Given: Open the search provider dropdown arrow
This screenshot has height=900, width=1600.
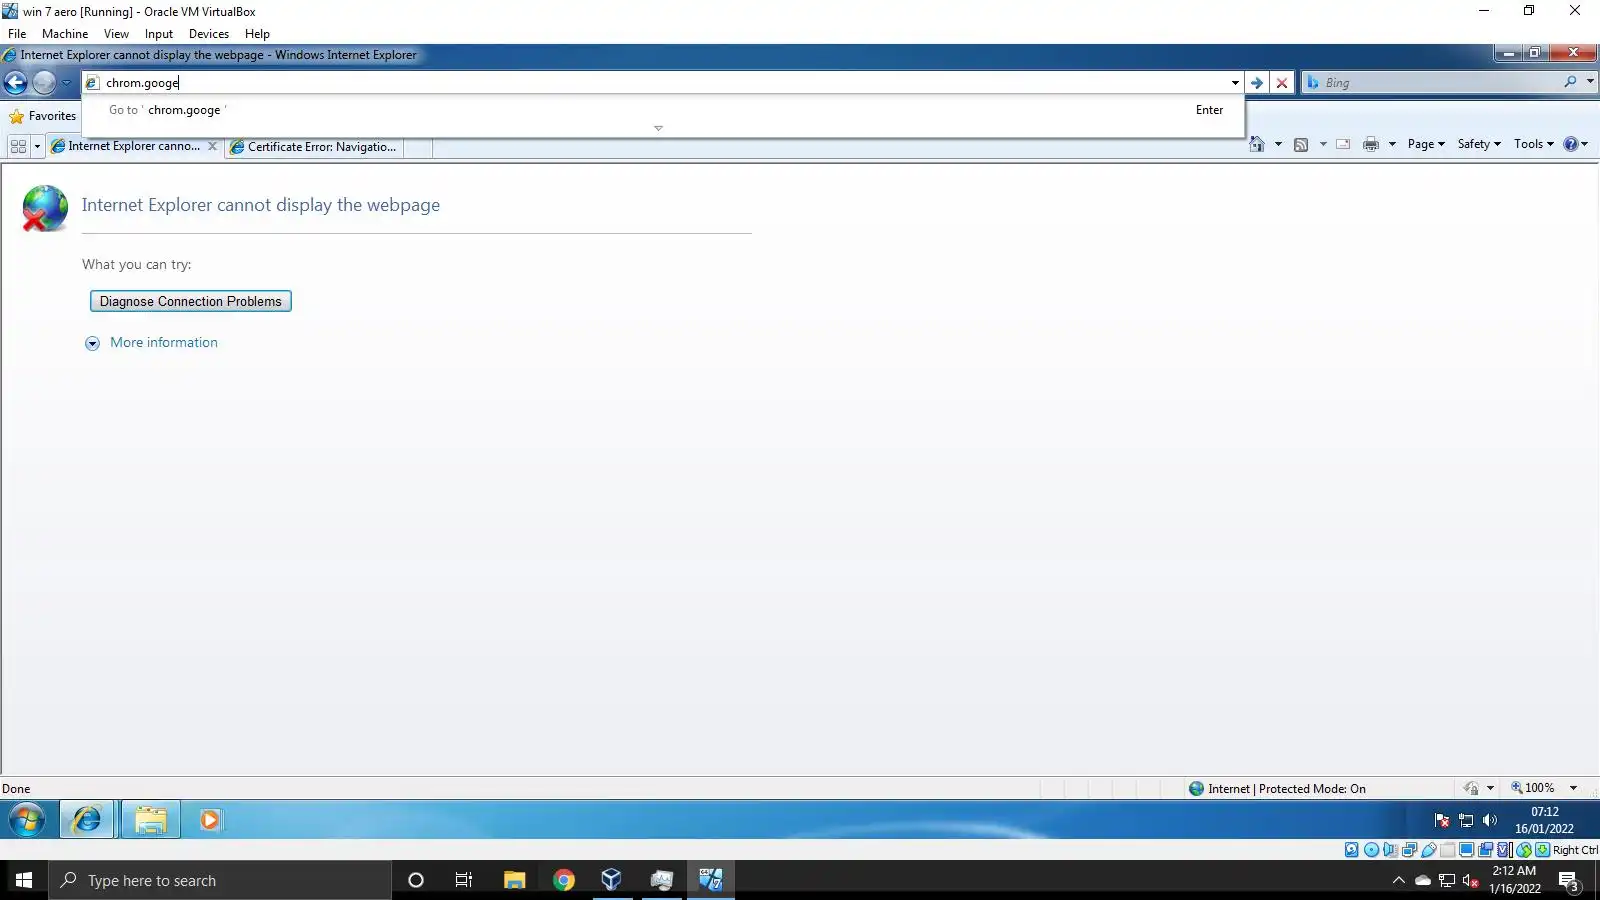Looking at the screenshot, I should tap(1590, 82).
